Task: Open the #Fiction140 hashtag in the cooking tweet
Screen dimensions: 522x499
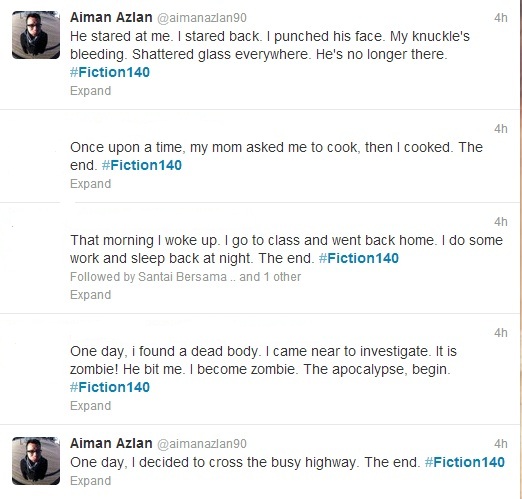Action: [x=142, y=165]
